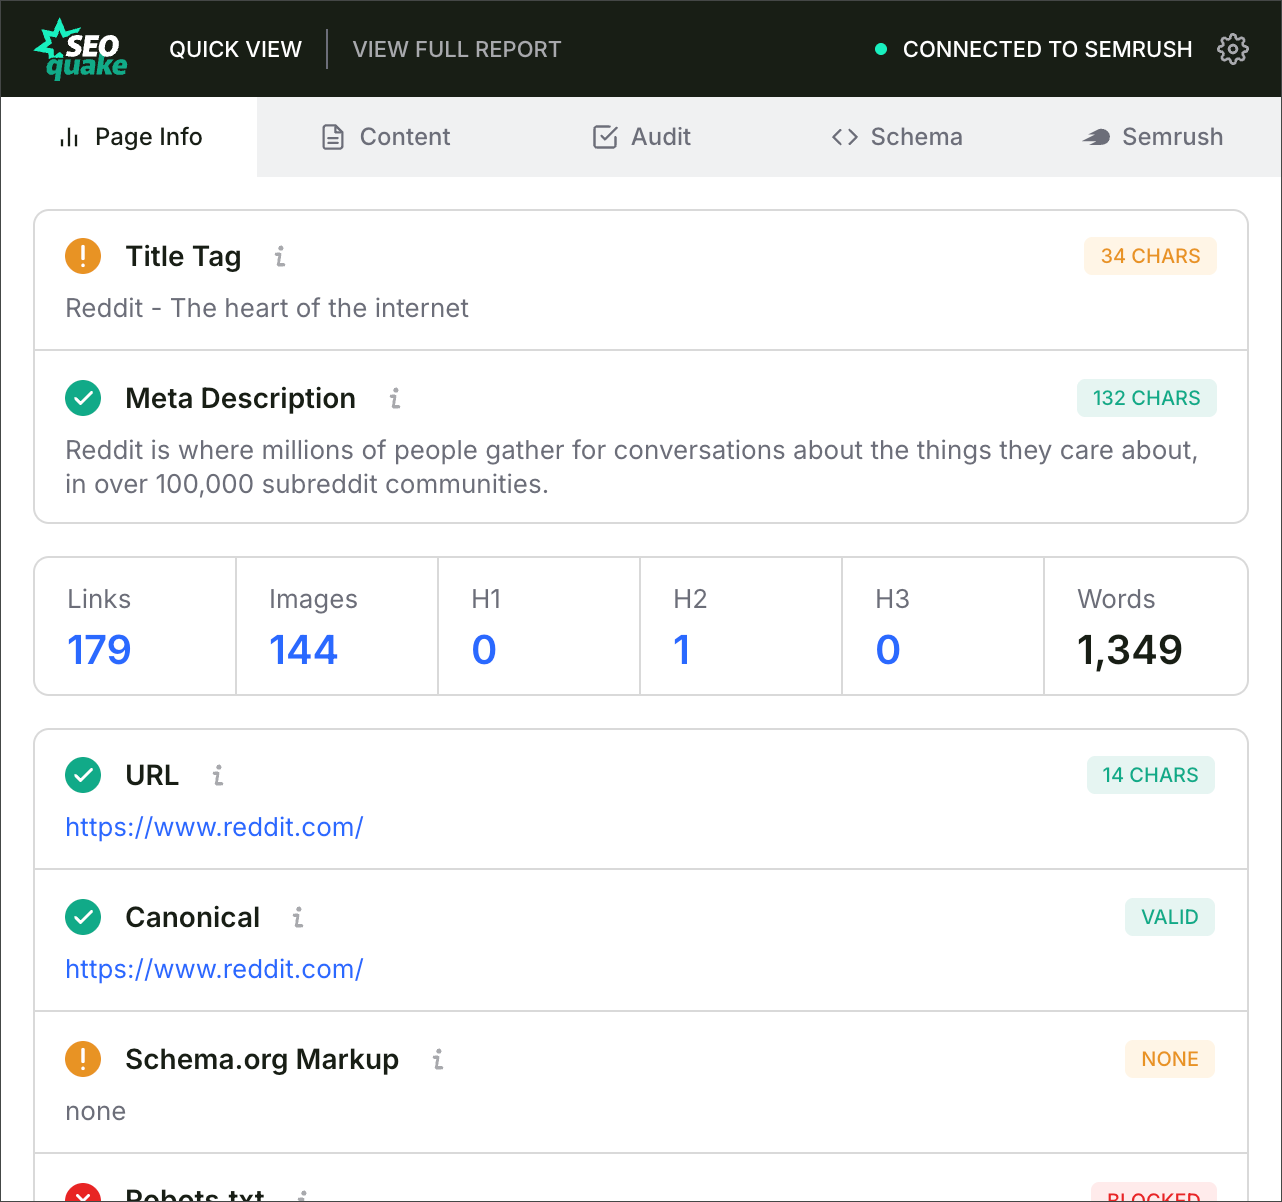Viewport: 1282px width, 1202px height.
Task: Click the Title Tag info icon
Action: [x=280, y=257]
